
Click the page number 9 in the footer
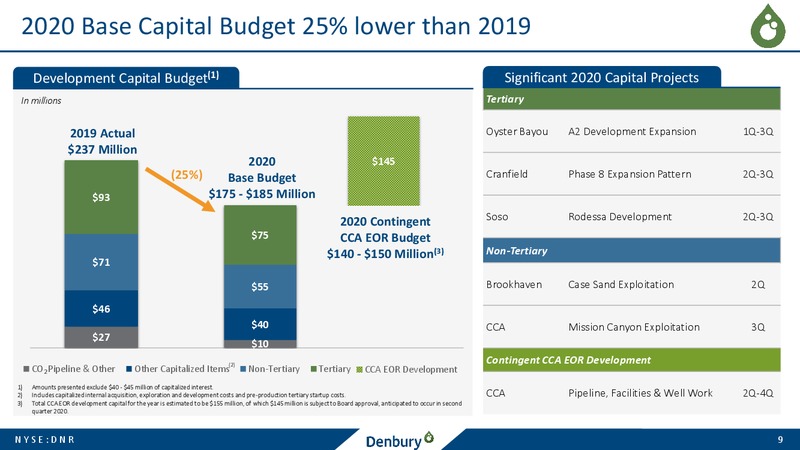[780, 440]
